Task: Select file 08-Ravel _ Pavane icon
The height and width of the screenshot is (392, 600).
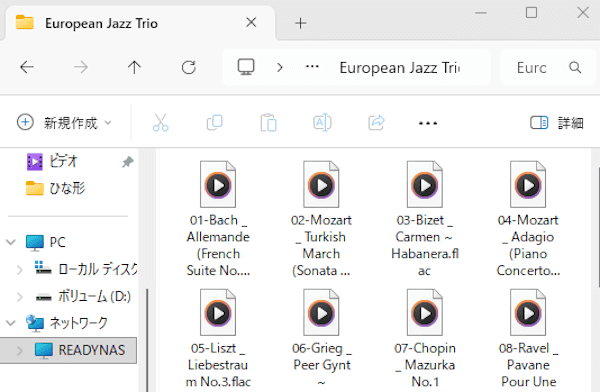Action: click(528, 312)
